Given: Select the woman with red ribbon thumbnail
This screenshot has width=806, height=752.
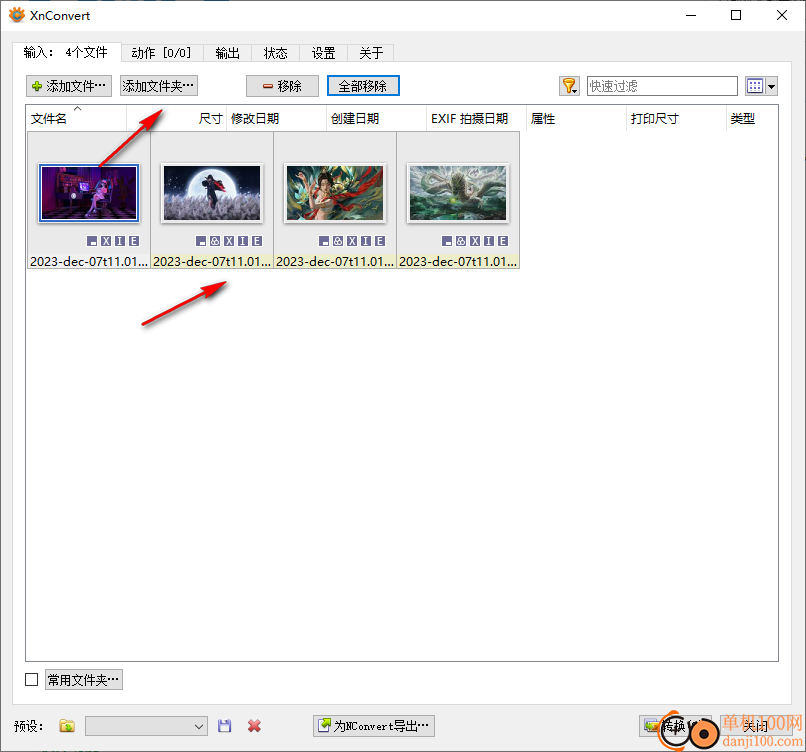Looking at the screenshot, I should point(335,193).
